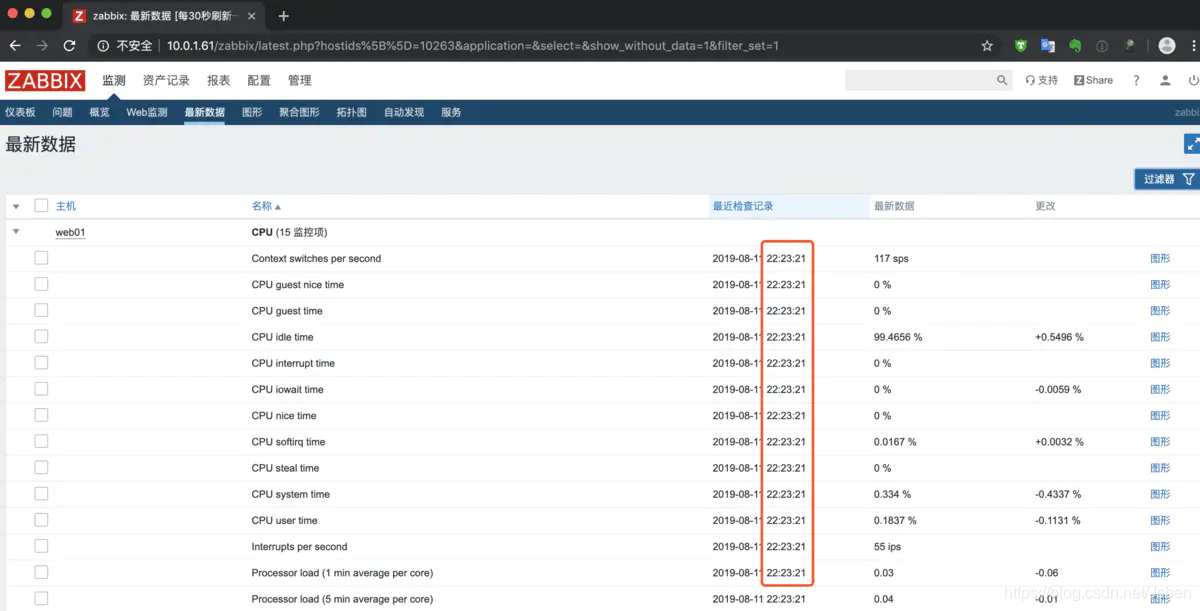This screenshot has width=1200, height=611.
Task: Switch to the 概览 submenu
Action: 99,113
